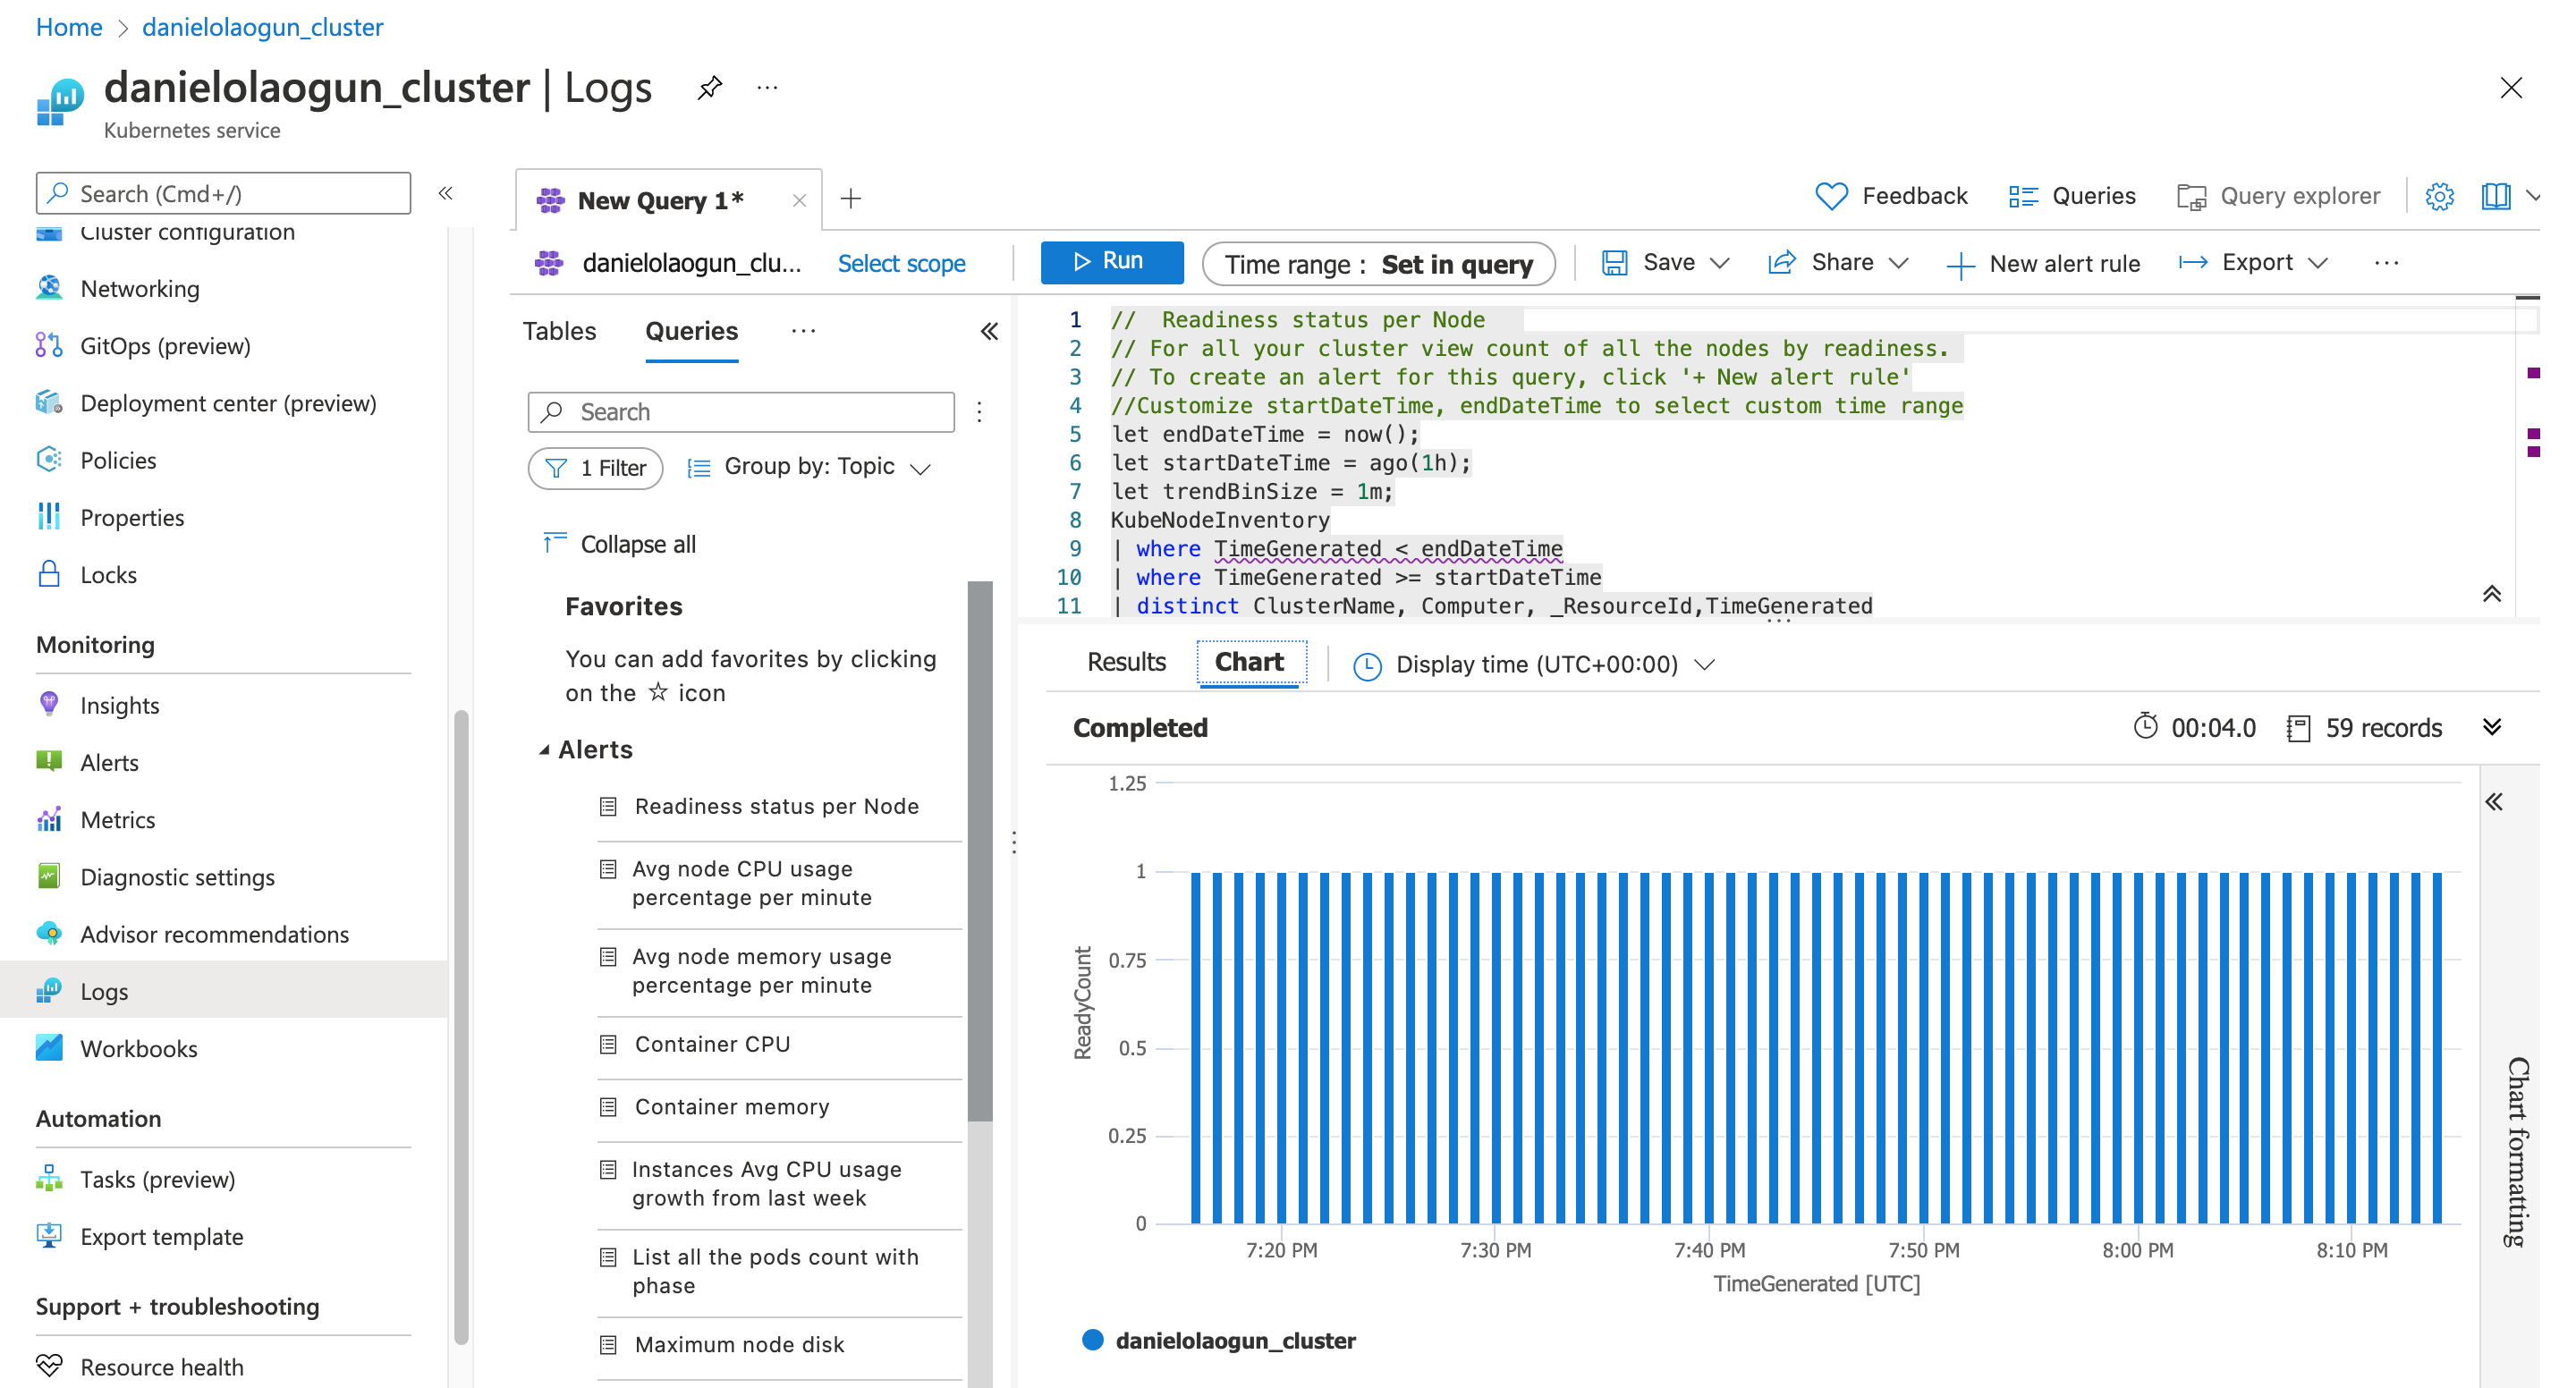
Task: Open cluster Properties
Action: [132, 518]
